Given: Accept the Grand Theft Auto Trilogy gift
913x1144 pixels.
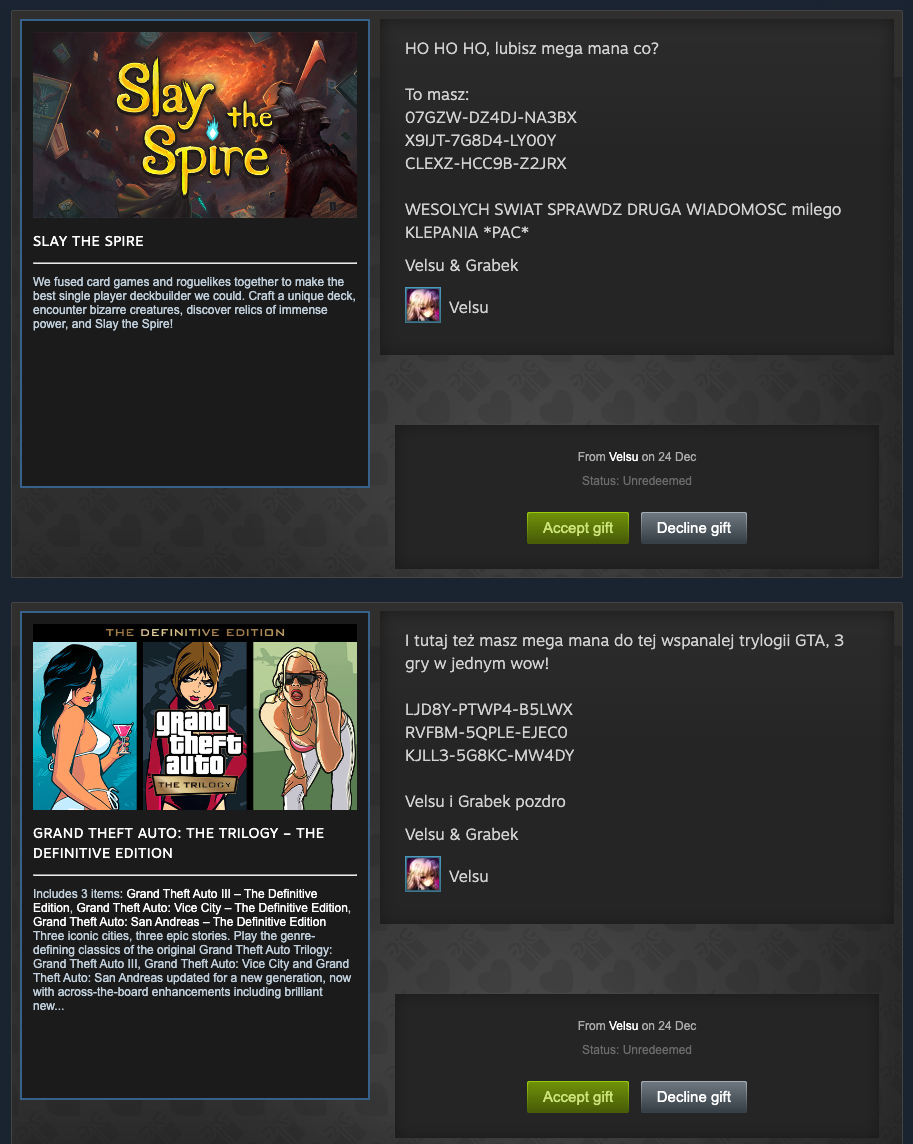Looking at the screenshot, I should [577, 1097].
